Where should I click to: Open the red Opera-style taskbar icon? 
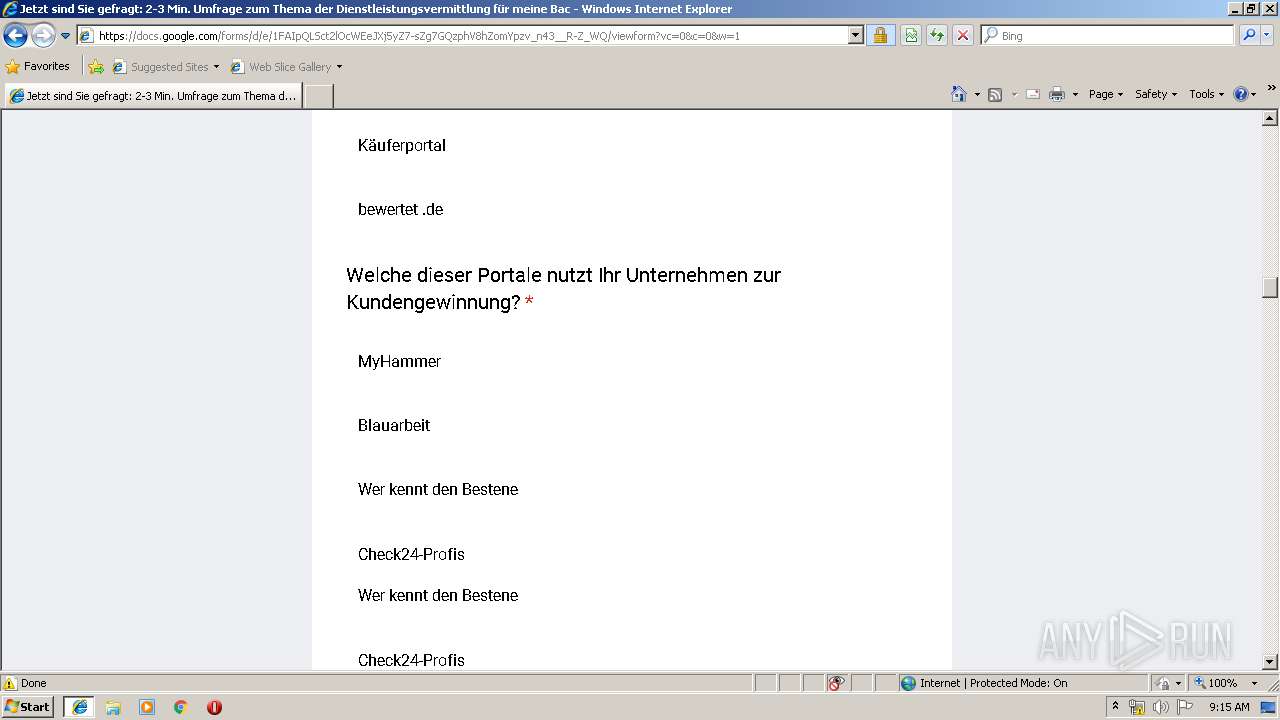(214, 707)
